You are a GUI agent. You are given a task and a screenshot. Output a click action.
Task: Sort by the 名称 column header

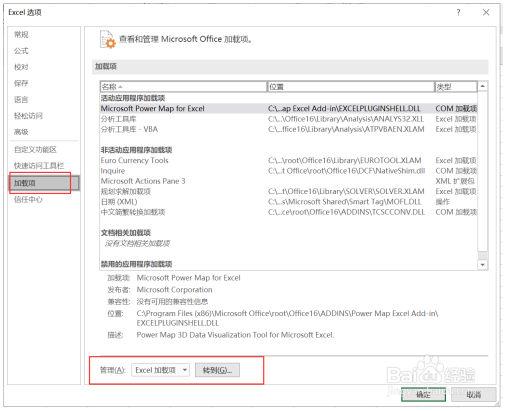[183, 87]
